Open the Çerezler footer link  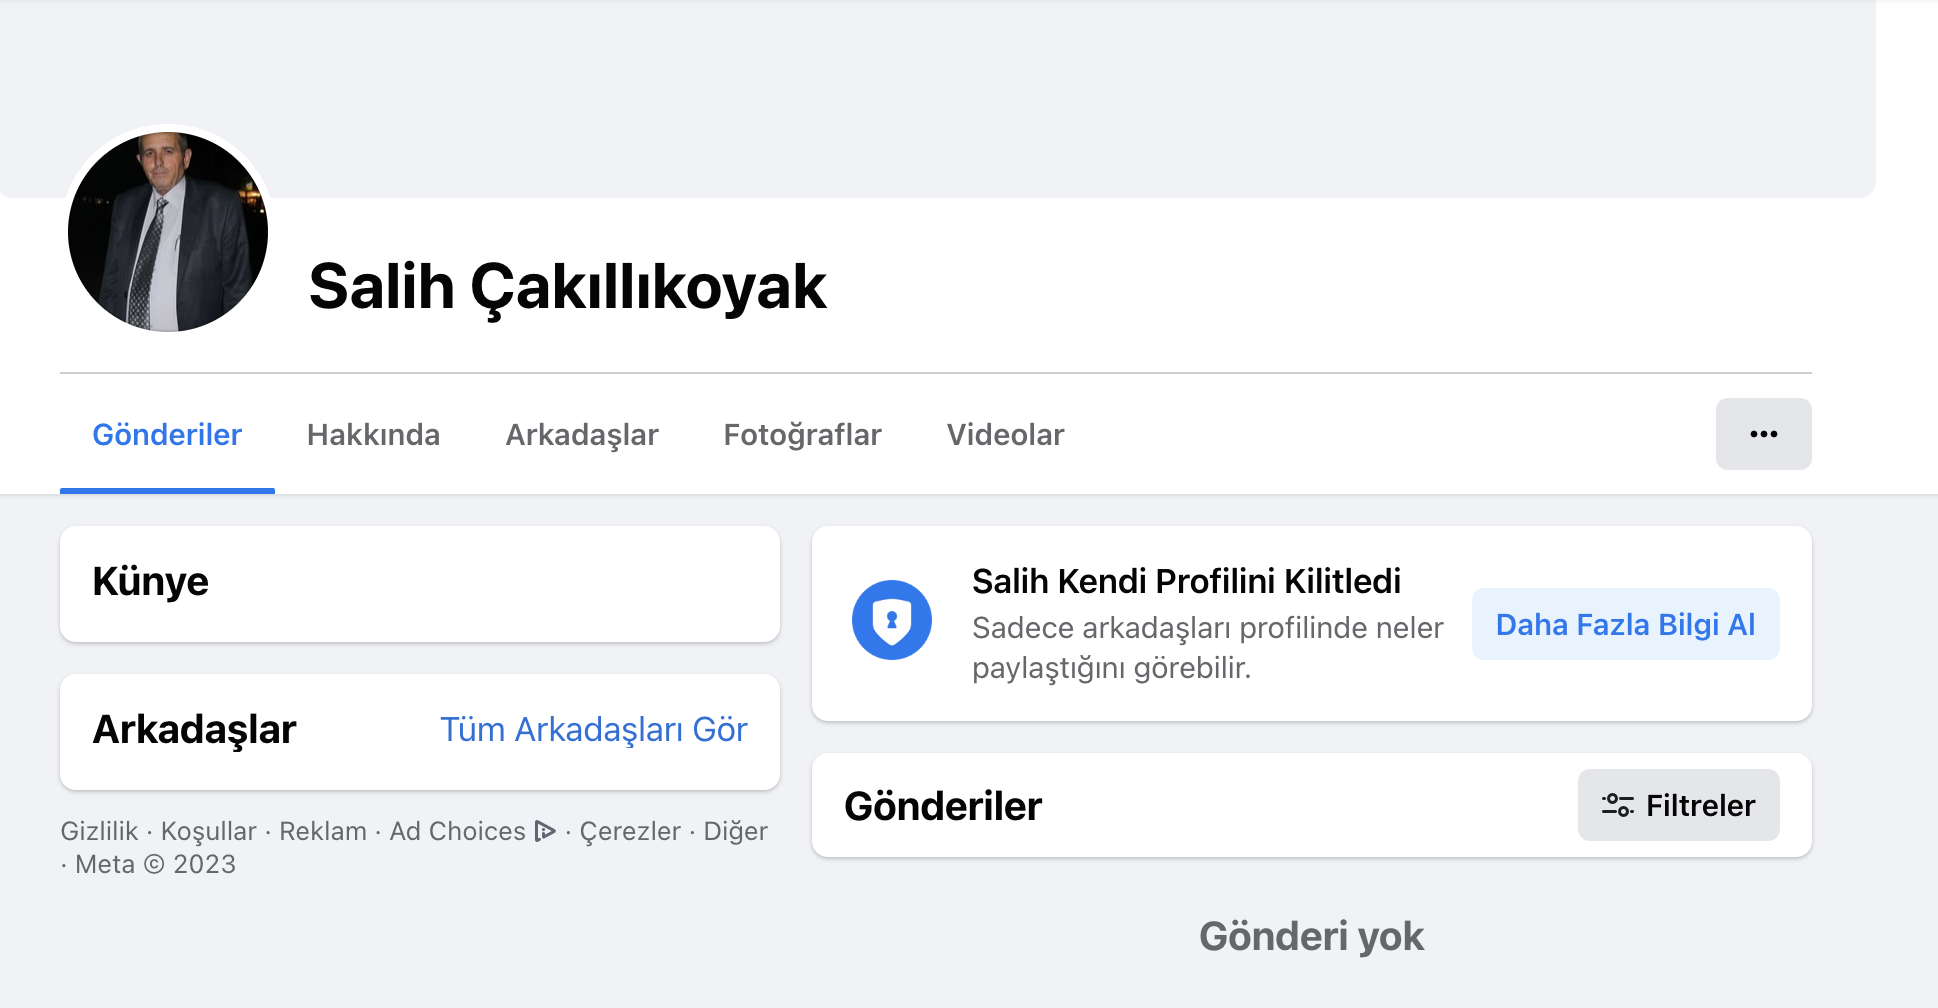(x=630, y=831)
